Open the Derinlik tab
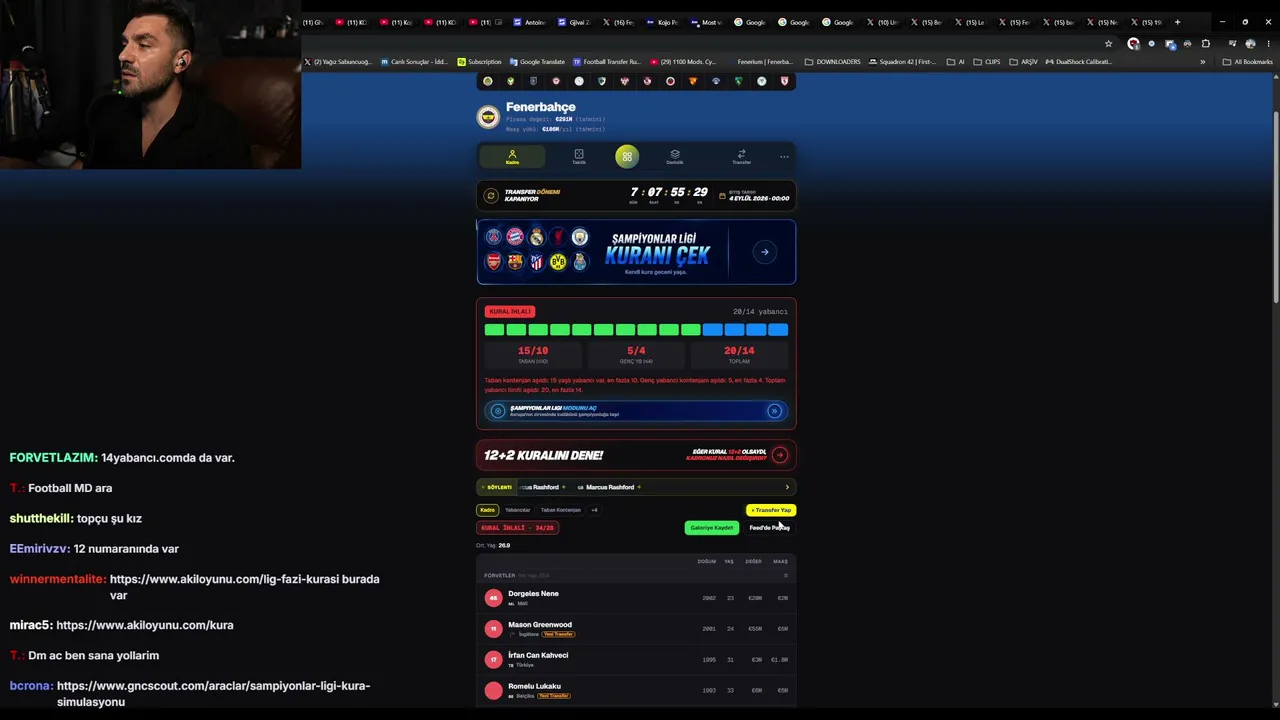This screenshot has width=1280, height=720. coord(675,156)
